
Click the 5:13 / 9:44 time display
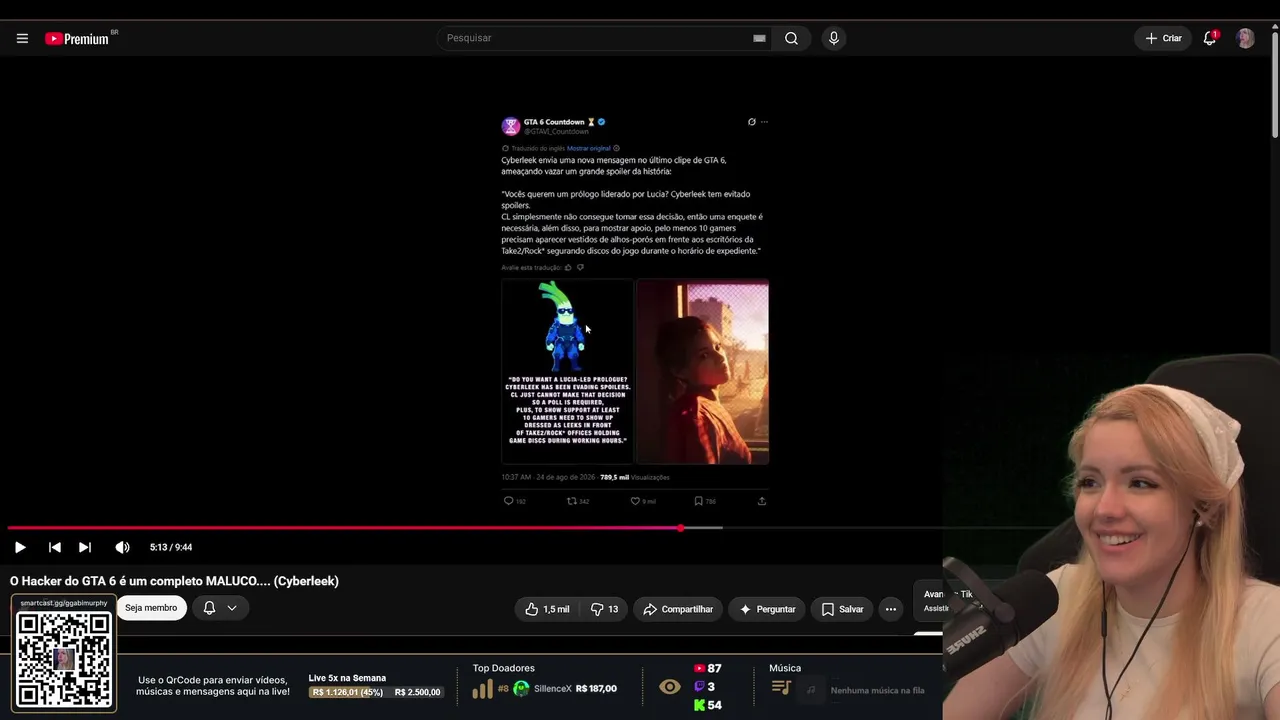171,547
